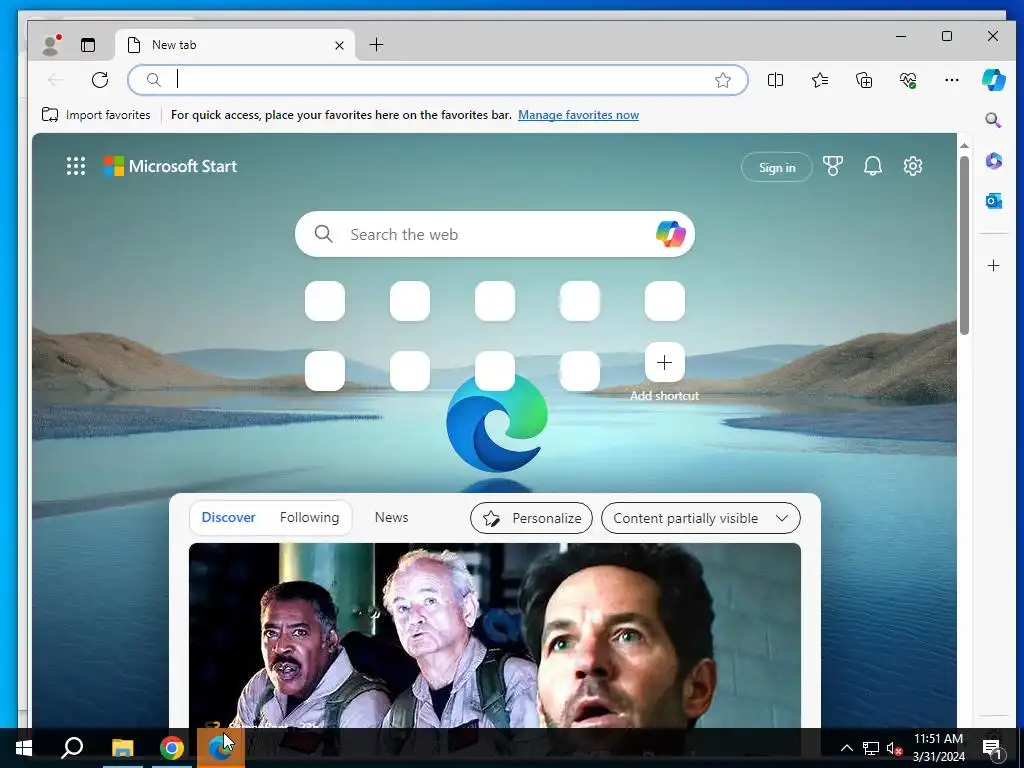Viewport: 1024px width, 768px height.
Task: Open the Windows Start menu
Action: tap(24, 748)
